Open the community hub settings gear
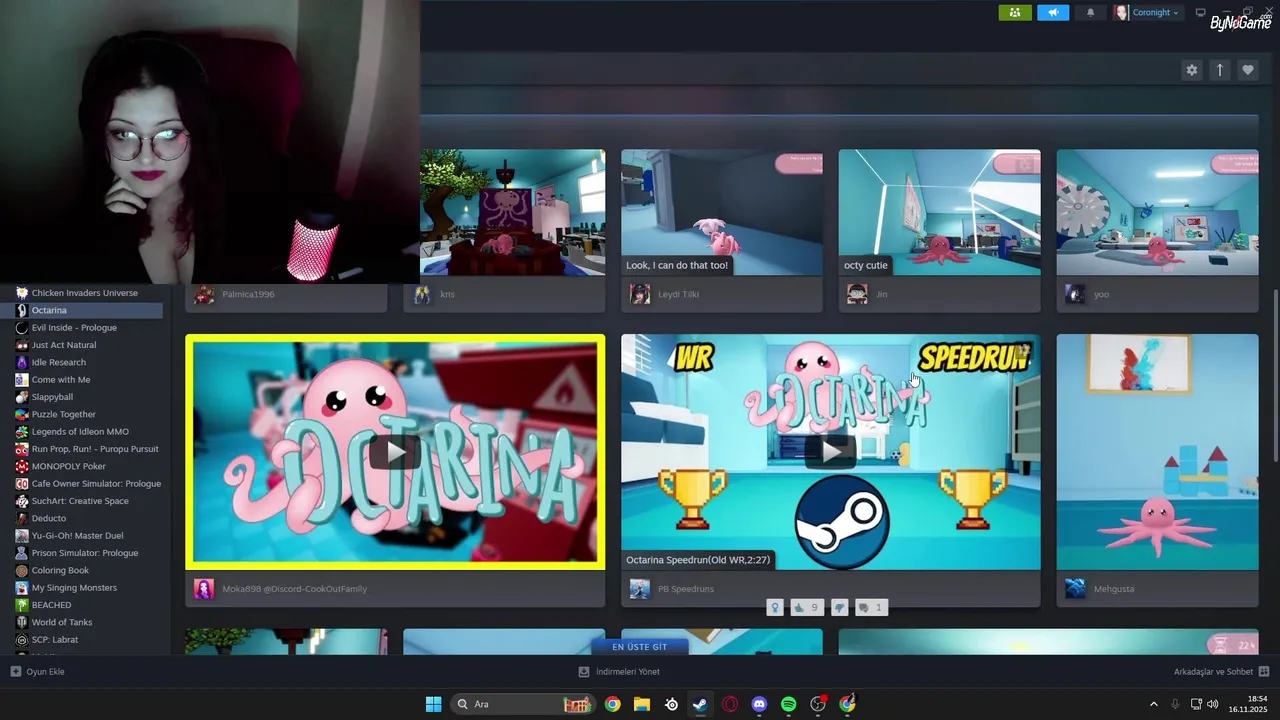1280x720 pixels. tap(1191, 70)
